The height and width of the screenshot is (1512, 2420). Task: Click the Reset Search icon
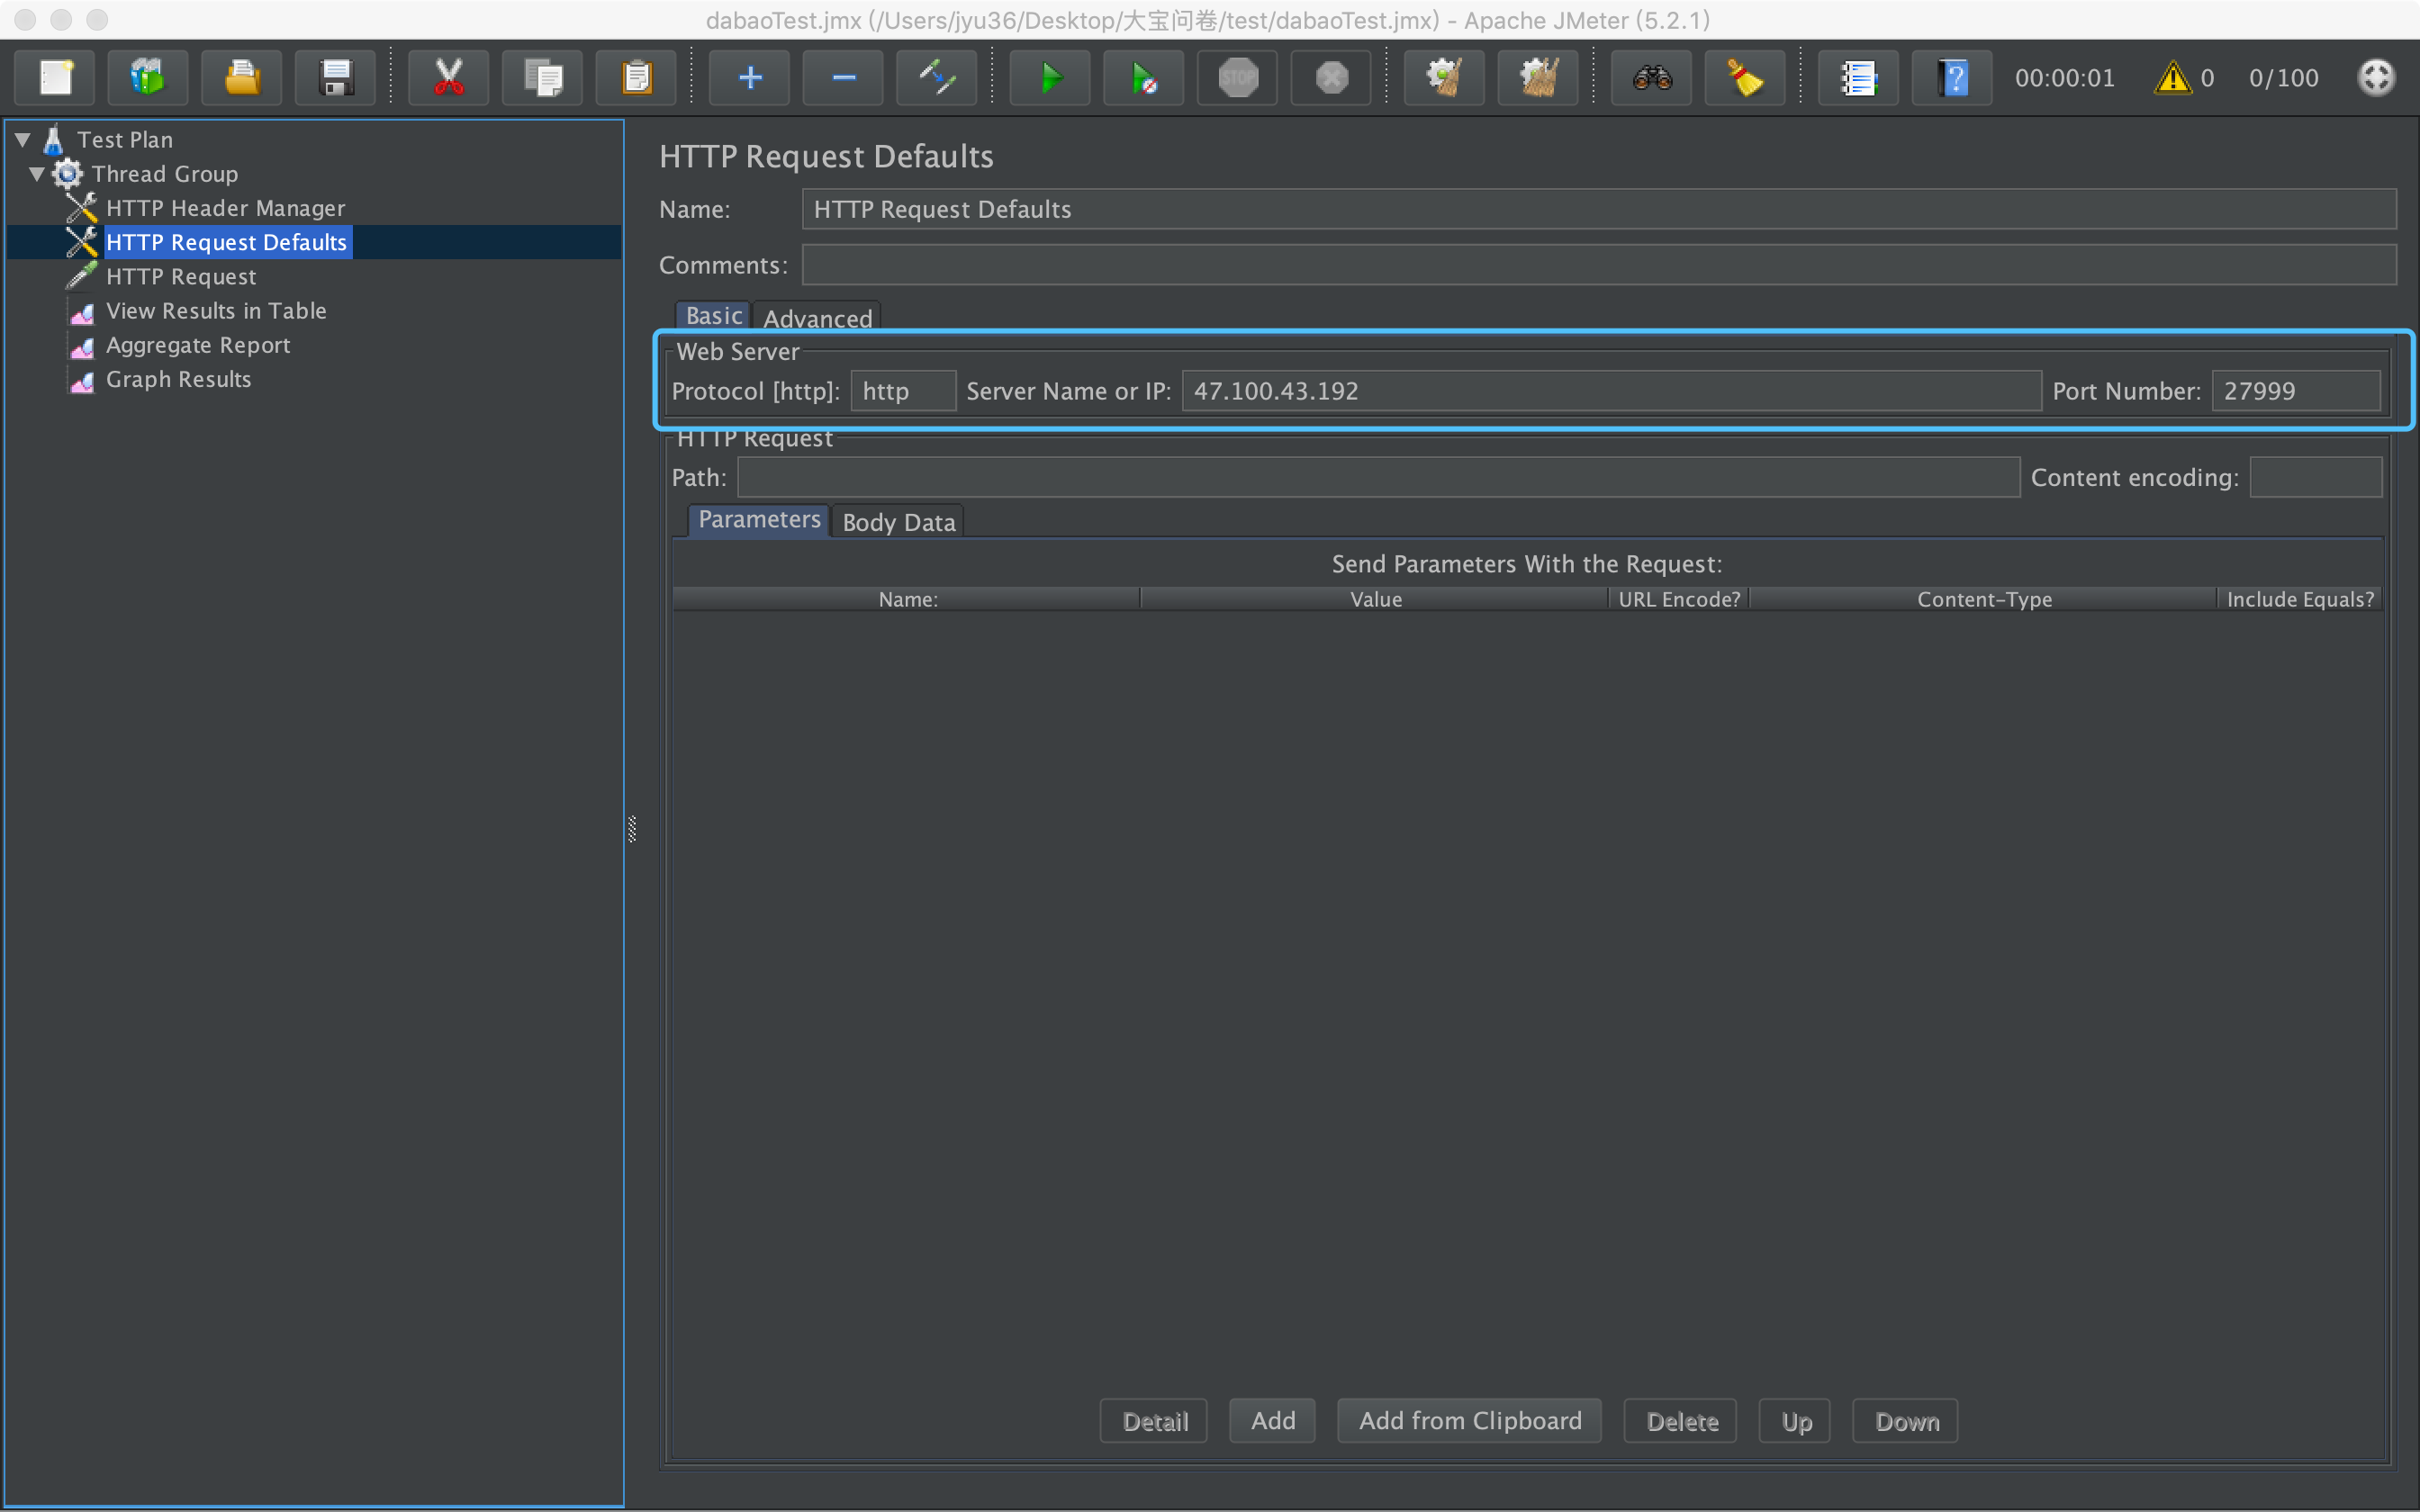tap(1746, 78)
